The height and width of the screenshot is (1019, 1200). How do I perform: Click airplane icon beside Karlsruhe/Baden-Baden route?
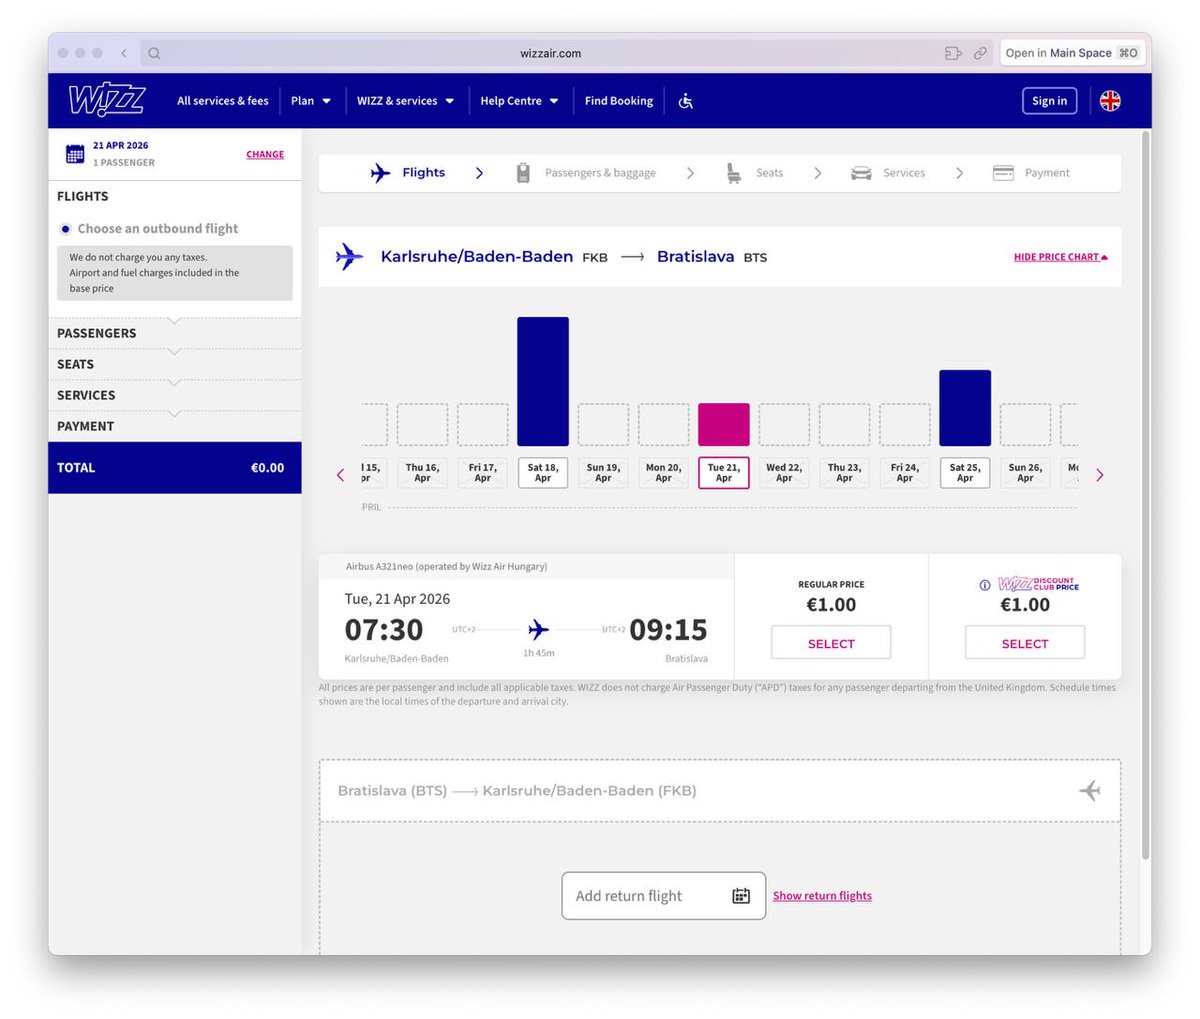point(349,257)
